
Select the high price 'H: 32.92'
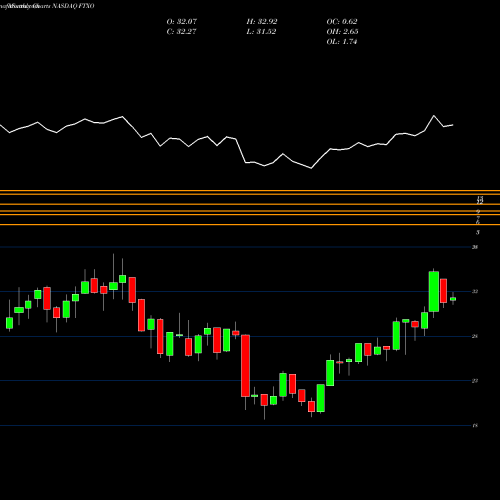pos(262,21)
